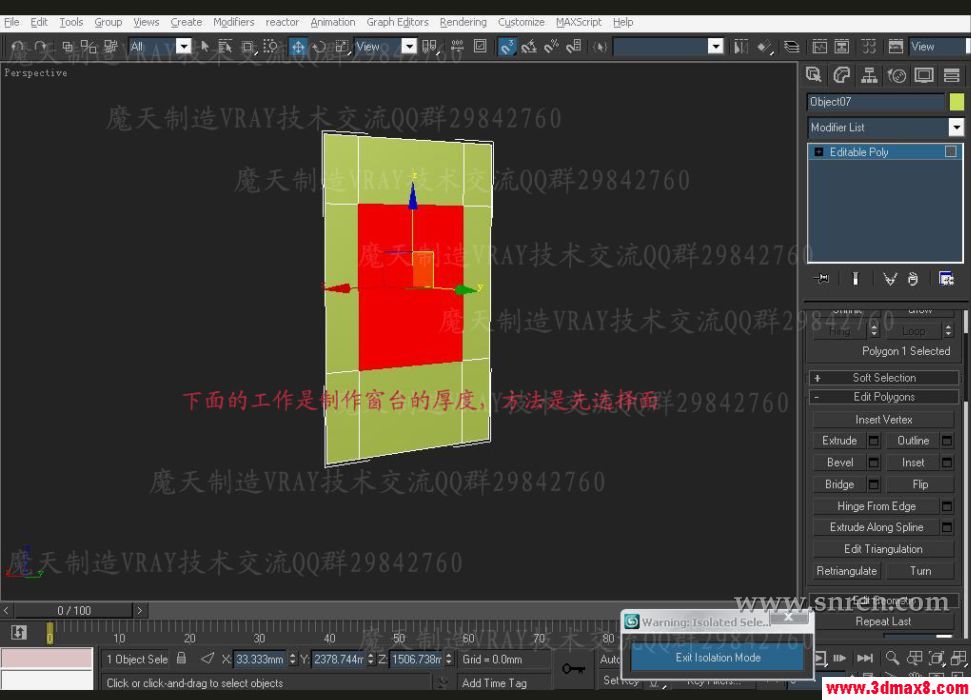The height and width of the screenshot is (700, 971).
Task: Toggle the Editable Poly visibility switch
Action: coord(950,152)
